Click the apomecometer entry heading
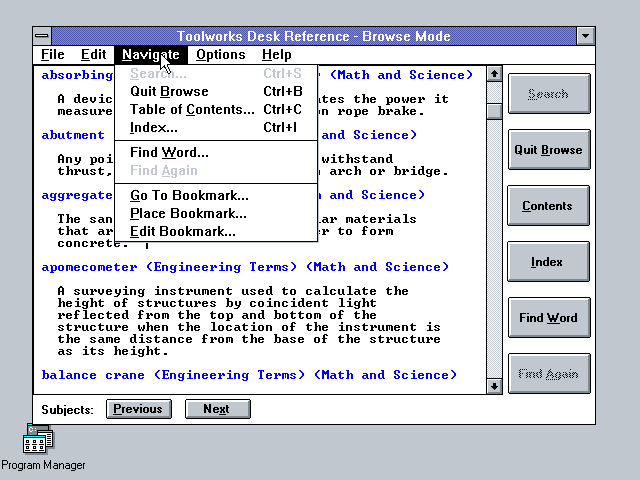This screenshot has height=480, width=640. point(245,267)
